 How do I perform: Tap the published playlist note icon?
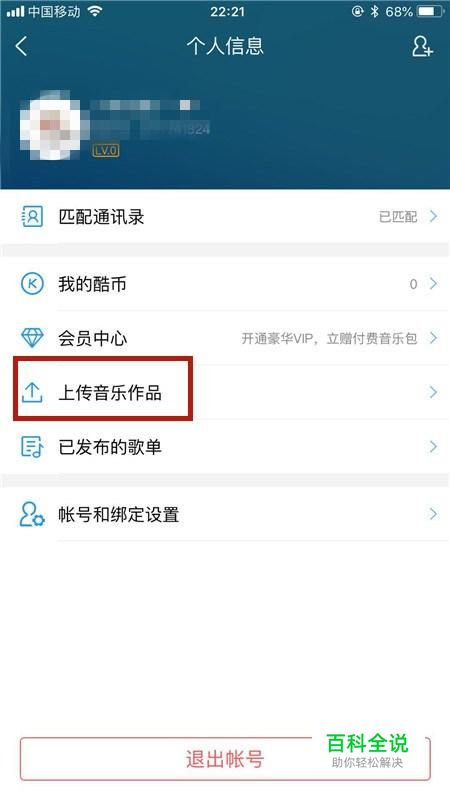(x=32, y=446)
